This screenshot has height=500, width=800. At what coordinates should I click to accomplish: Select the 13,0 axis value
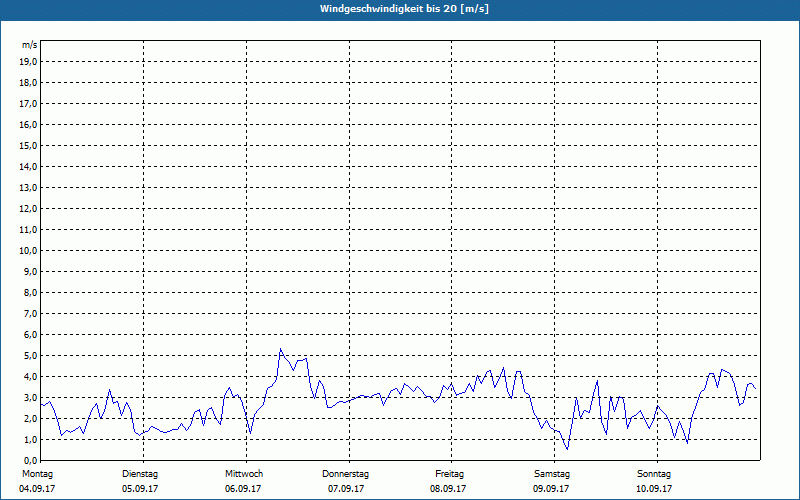point(29,188)
